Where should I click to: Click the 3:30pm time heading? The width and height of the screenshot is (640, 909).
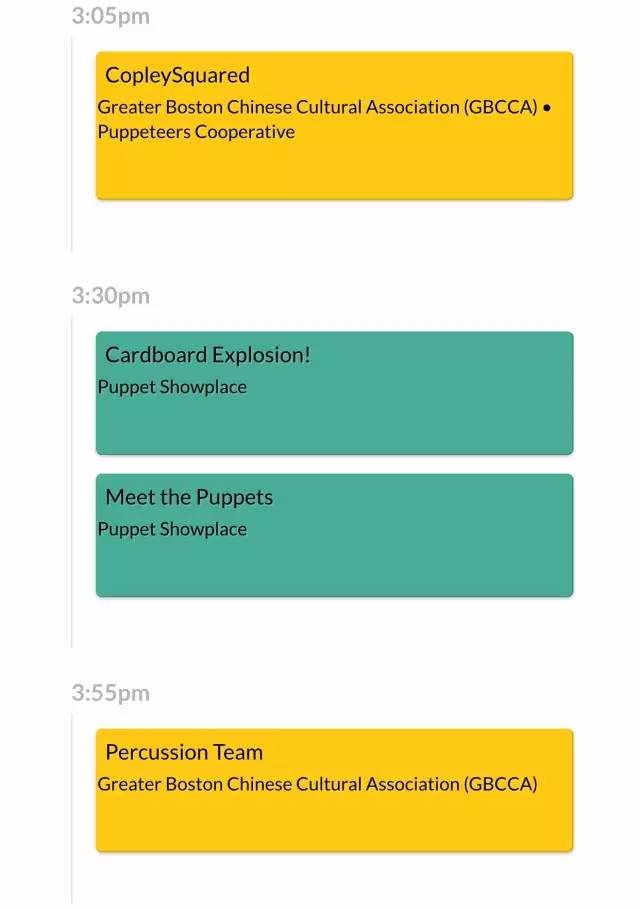(111, 296)
